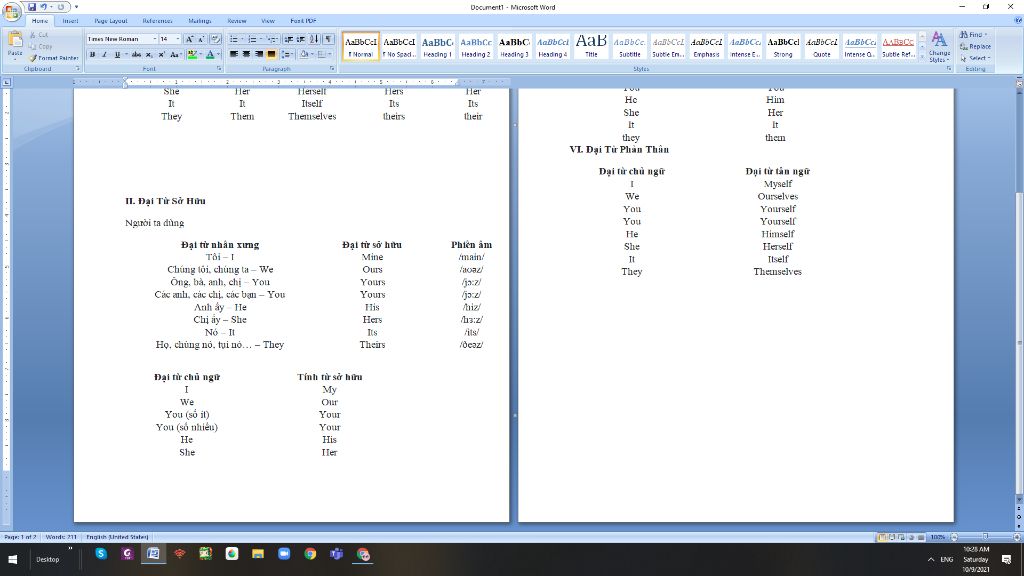The image size is (1024, 576).
Task: Toggle underline formatting
Action: tap(117, 54)
